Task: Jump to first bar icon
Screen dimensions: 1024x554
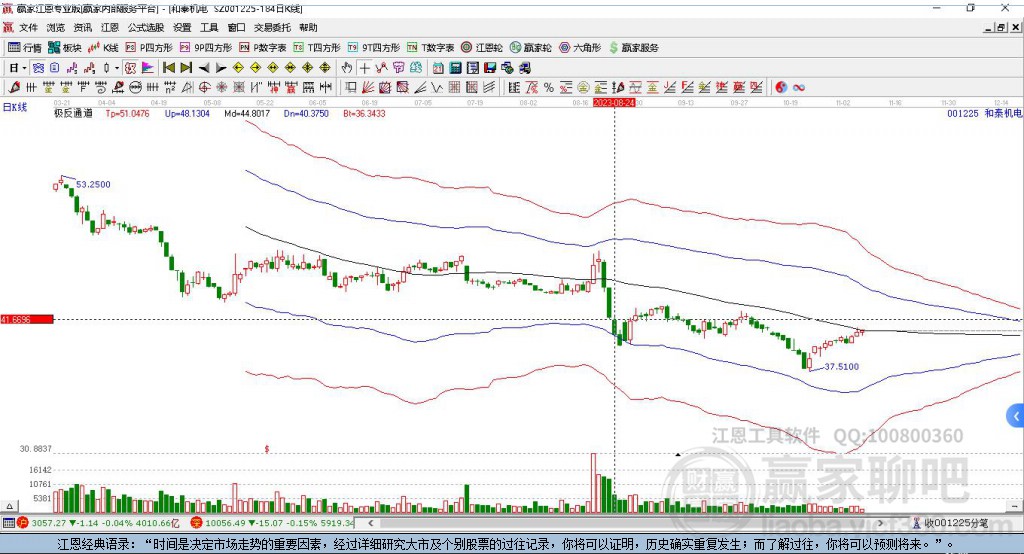Action: point(169,68)
